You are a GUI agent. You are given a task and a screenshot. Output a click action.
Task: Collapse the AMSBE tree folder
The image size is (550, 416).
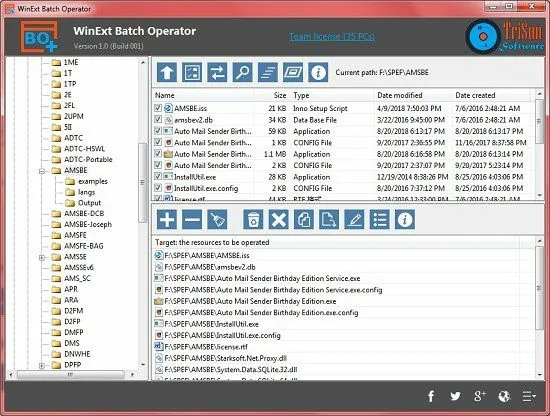(x=42, y=171)
